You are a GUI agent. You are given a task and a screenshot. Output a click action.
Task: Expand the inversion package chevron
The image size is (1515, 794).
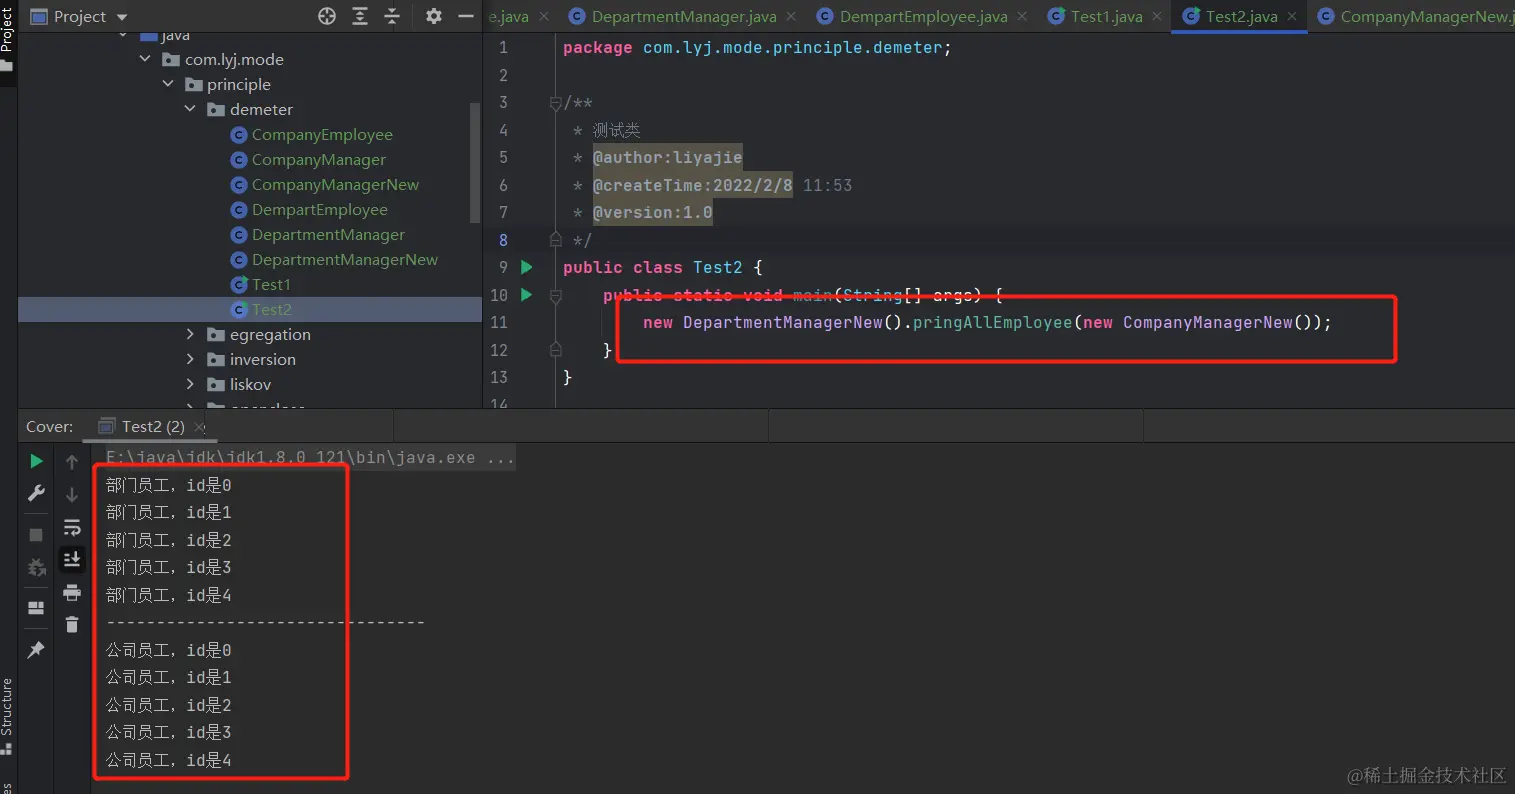coord(190,359)
